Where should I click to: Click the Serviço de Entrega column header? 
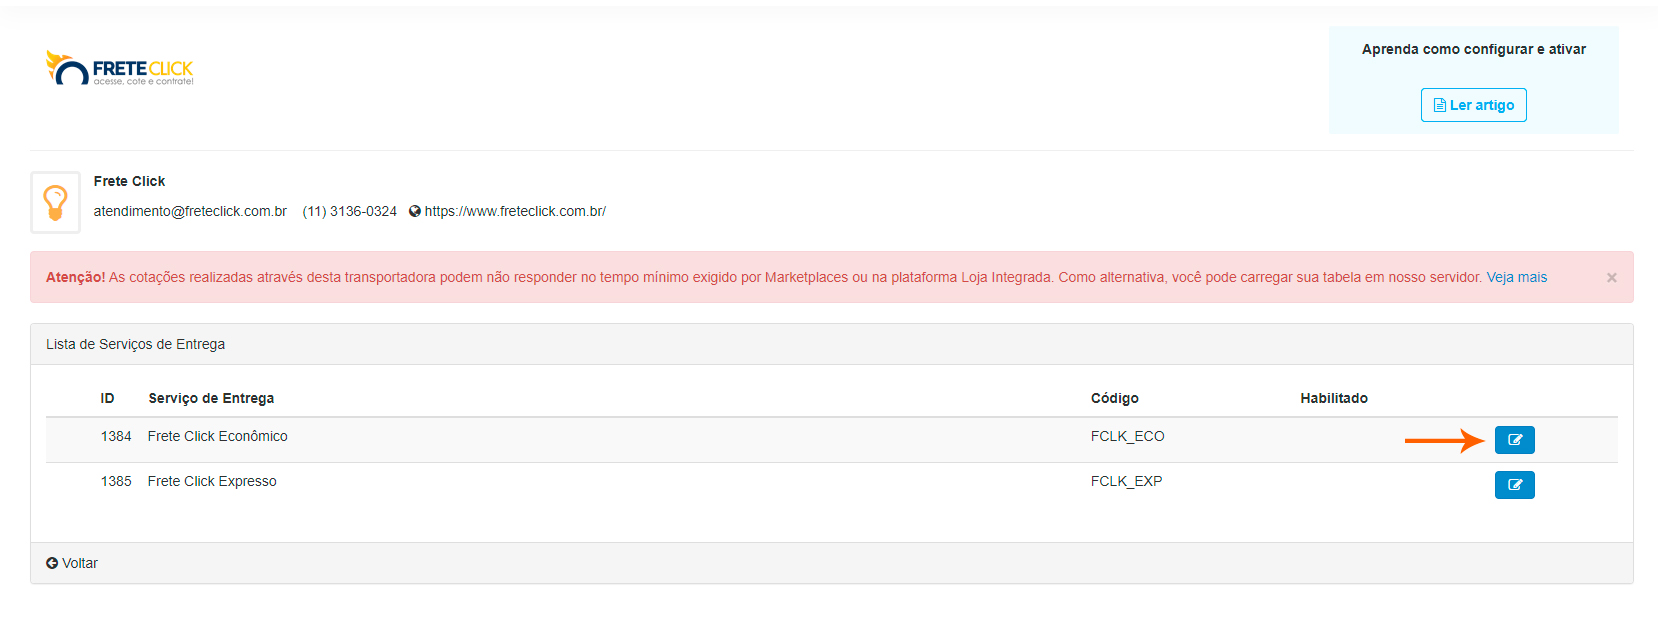coord(211,398)
